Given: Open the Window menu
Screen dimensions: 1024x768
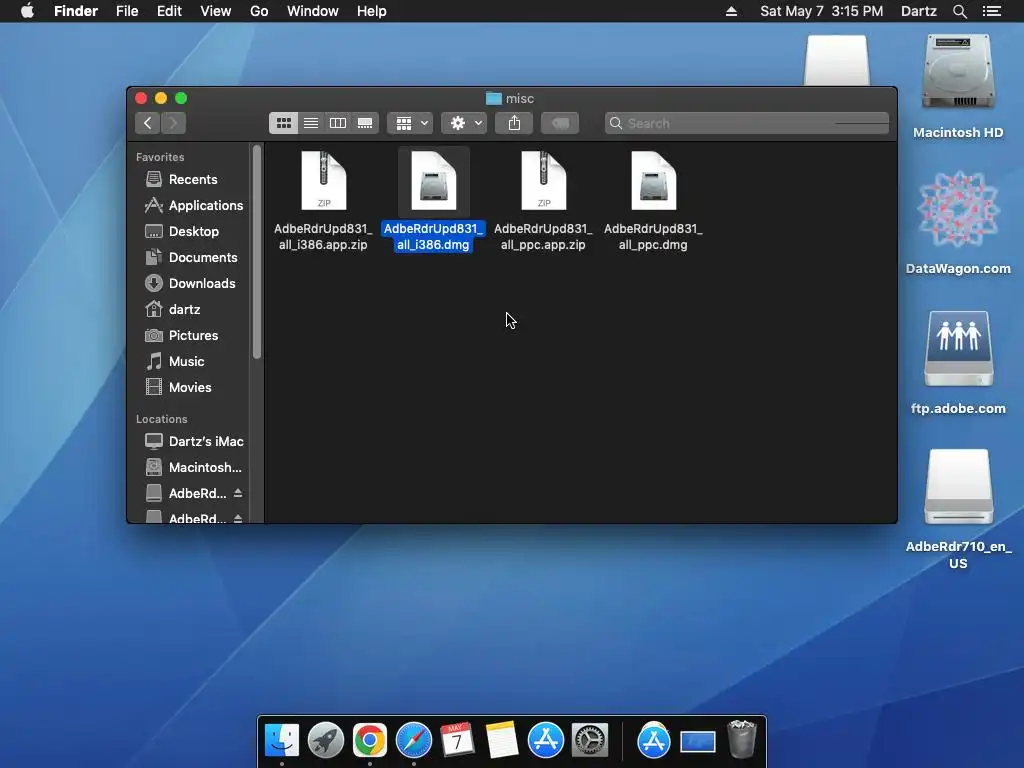Looking at the screenshot, I should 313,11.
